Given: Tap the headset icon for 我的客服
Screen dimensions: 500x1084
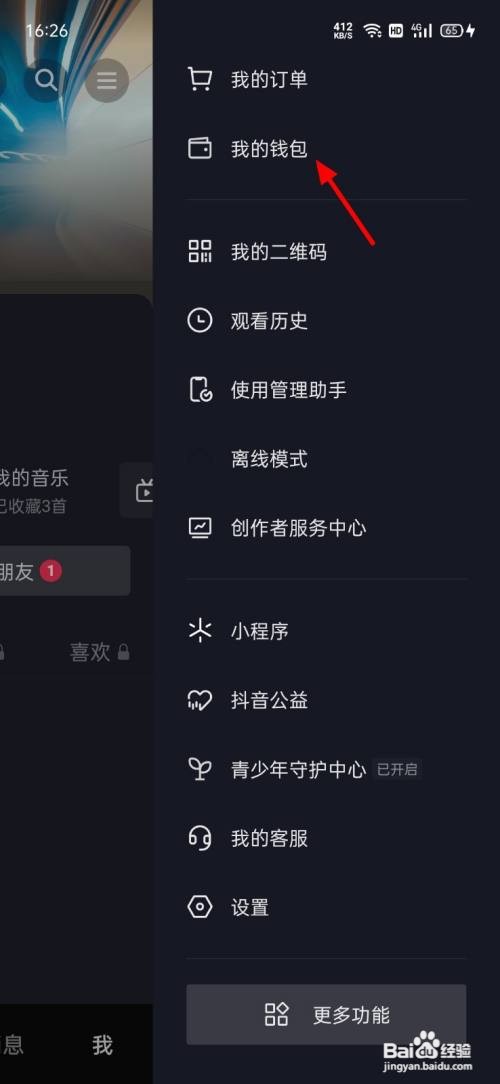Looking at the screenshot, I should (x=200, y=839).
